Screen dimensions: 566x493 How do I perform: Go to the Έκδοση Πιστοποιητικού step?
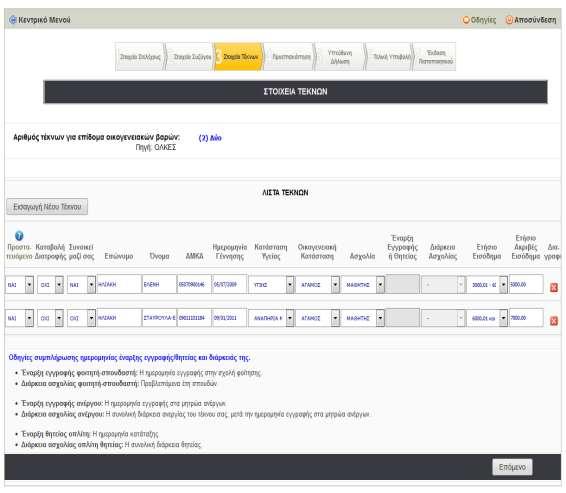pos(435,57)
